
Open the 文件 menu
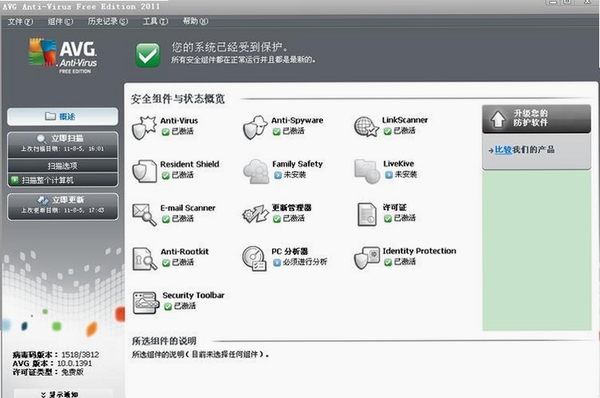pyautogui.click(x=20, y=21)
